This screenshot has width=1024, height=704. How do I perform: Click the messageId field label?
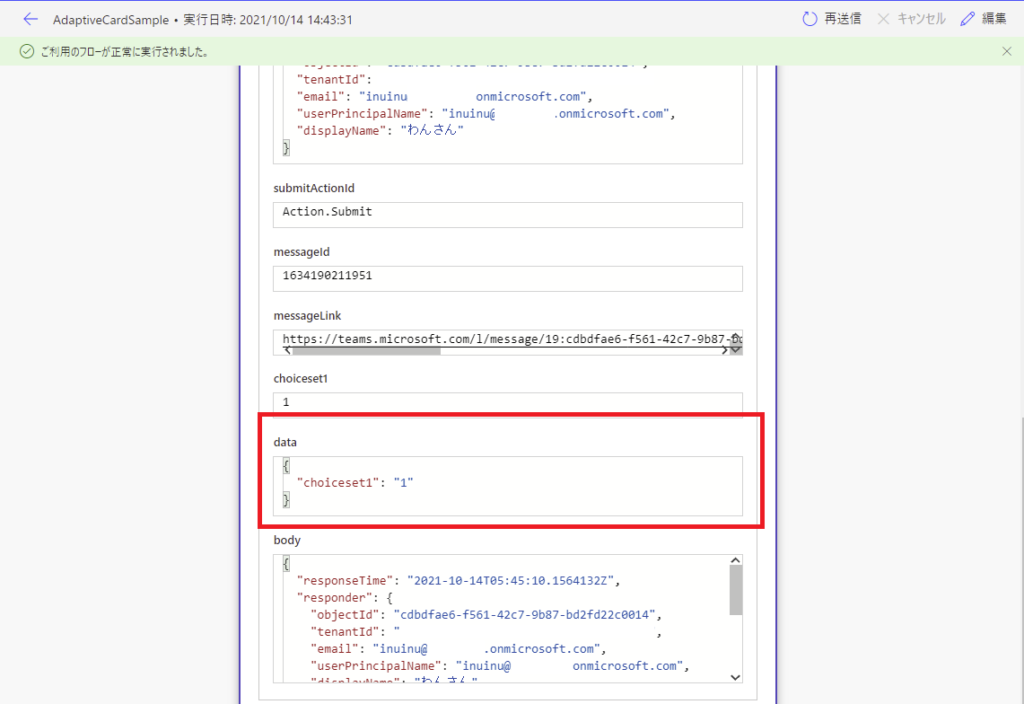point(302,251)
